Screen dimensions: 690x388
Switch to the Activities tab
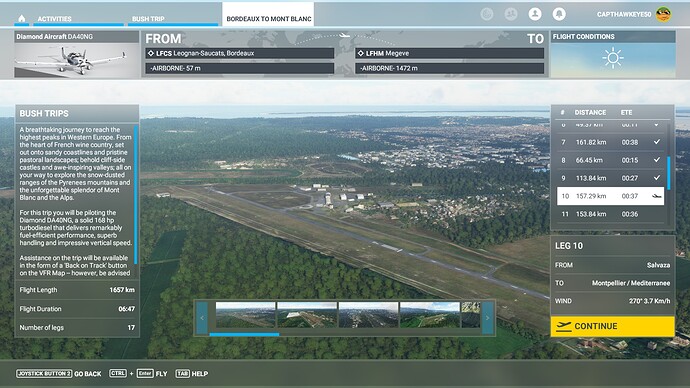pos(54,19)
